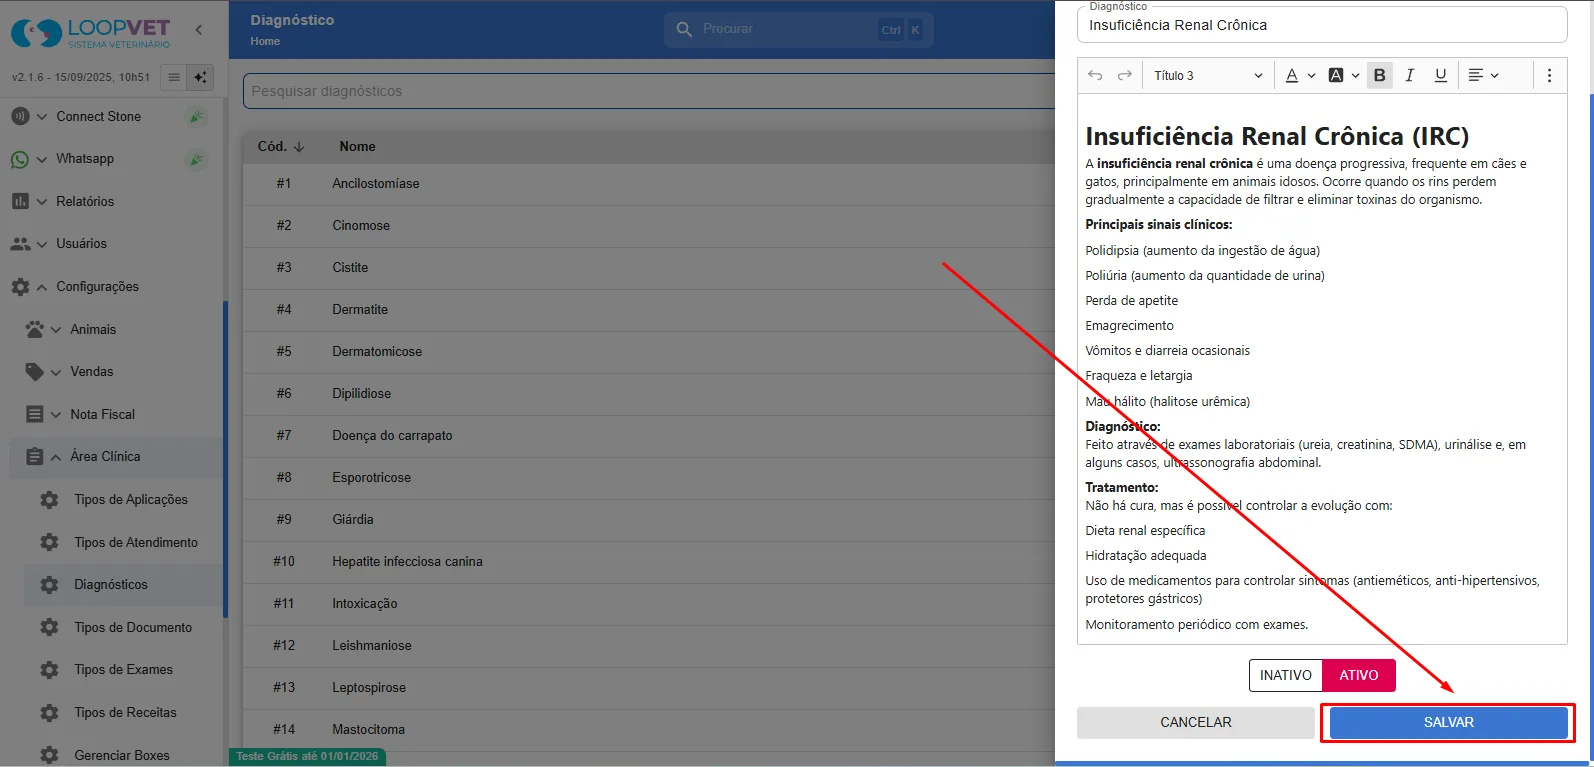Toggle bold formatting in the editor
1594x767 pixels.
click(x=1380, y=76)
